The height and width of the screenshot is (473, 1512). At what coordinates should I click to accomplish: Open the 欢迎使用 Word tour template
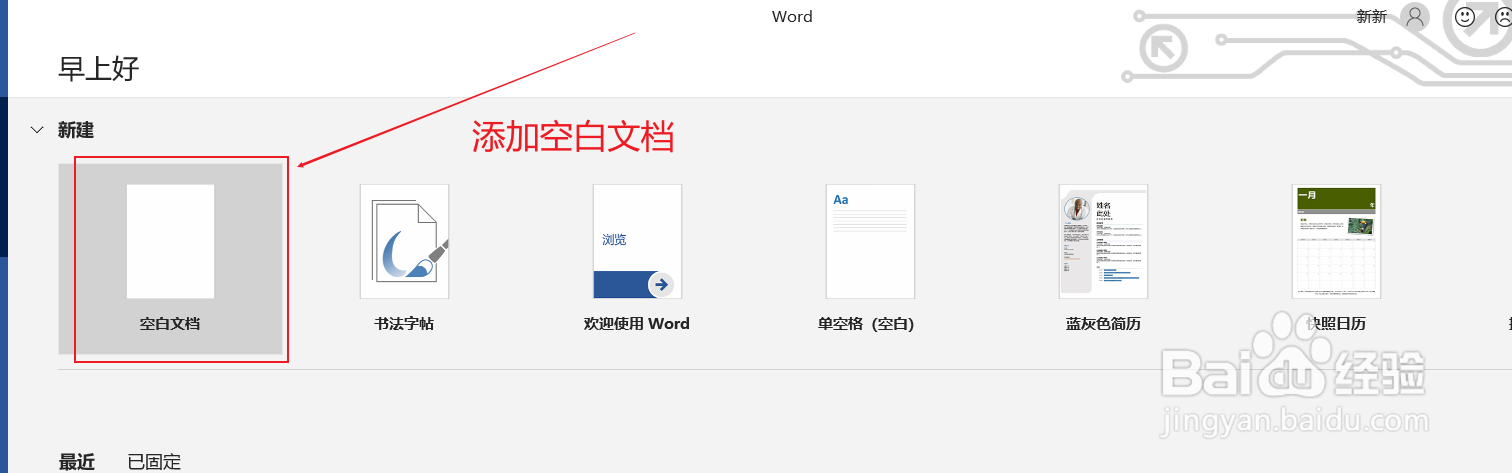[637, 241]
